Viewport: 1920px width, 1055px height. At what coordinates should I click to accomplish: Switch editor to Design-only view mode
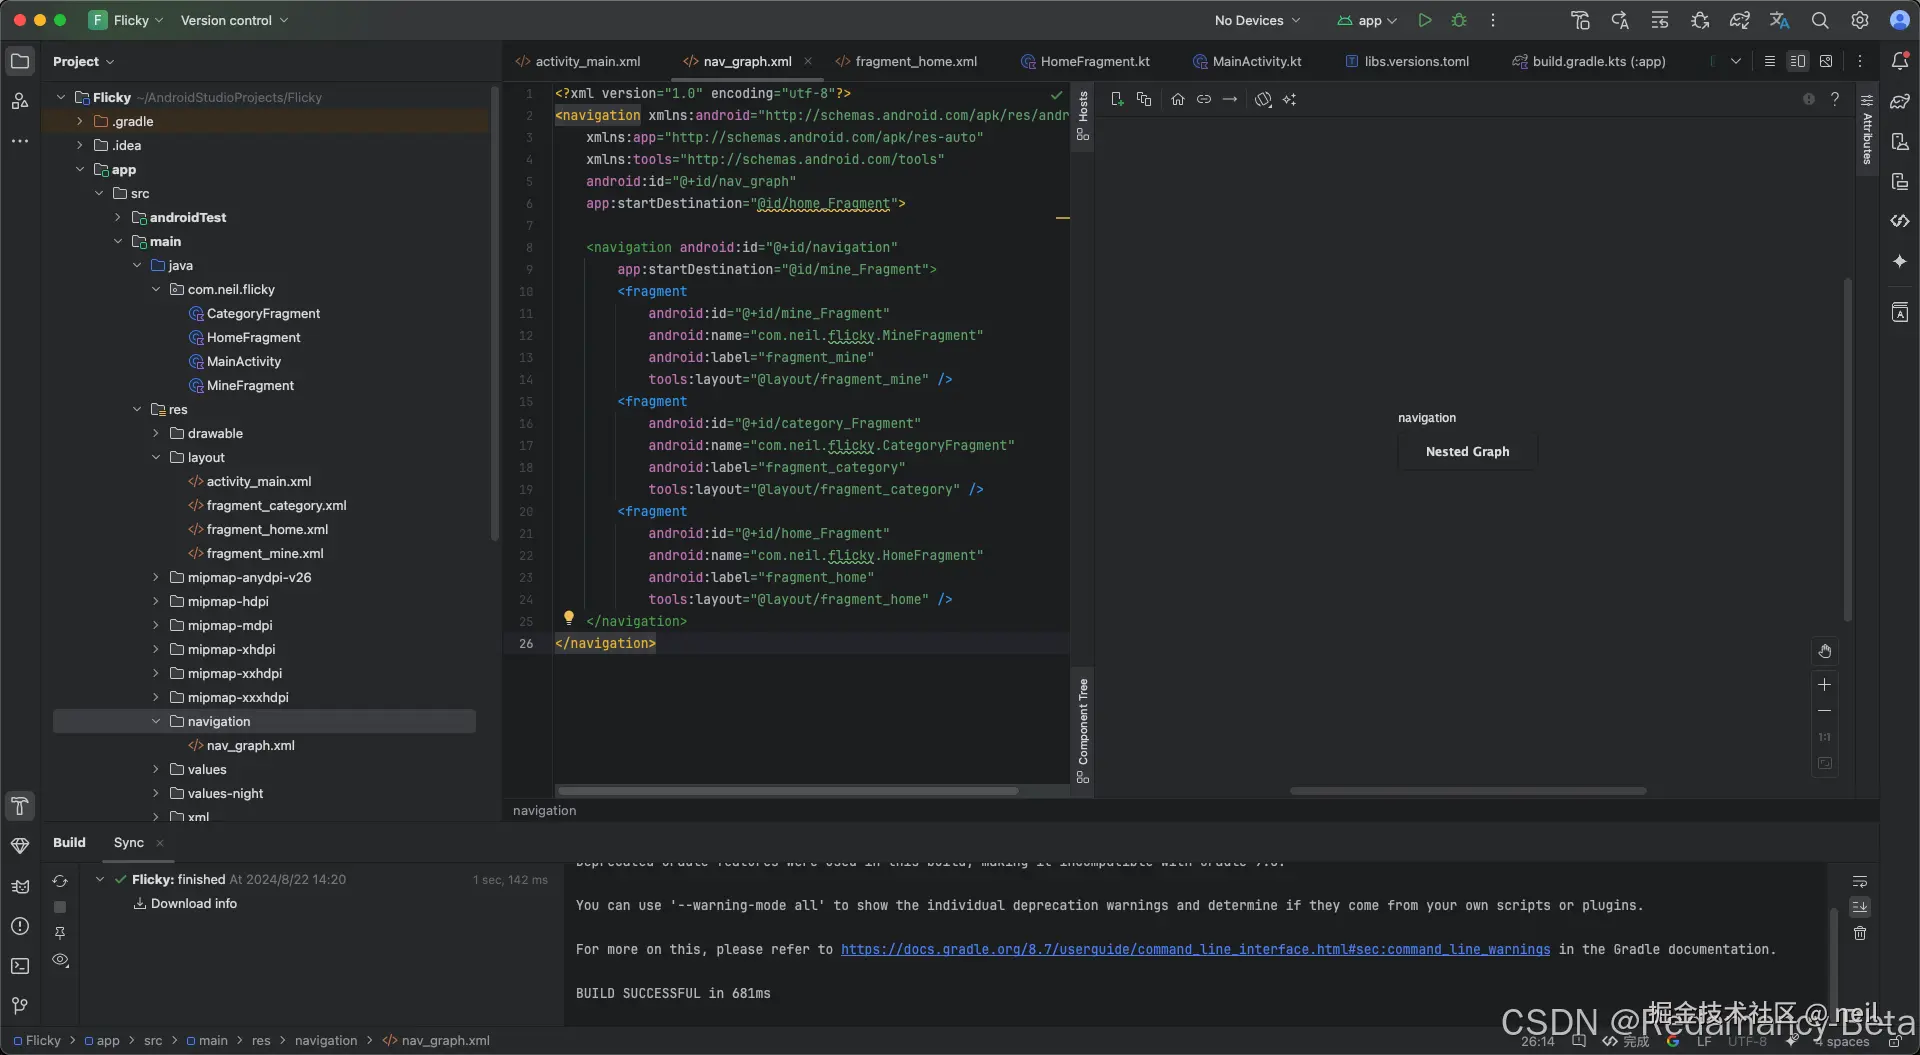click(1826, 61)
